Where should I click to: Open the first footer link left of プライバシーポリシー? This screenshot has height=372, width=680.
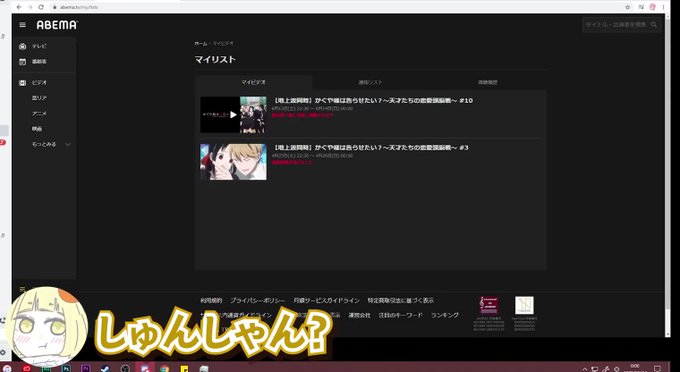[x=211, y=300]
